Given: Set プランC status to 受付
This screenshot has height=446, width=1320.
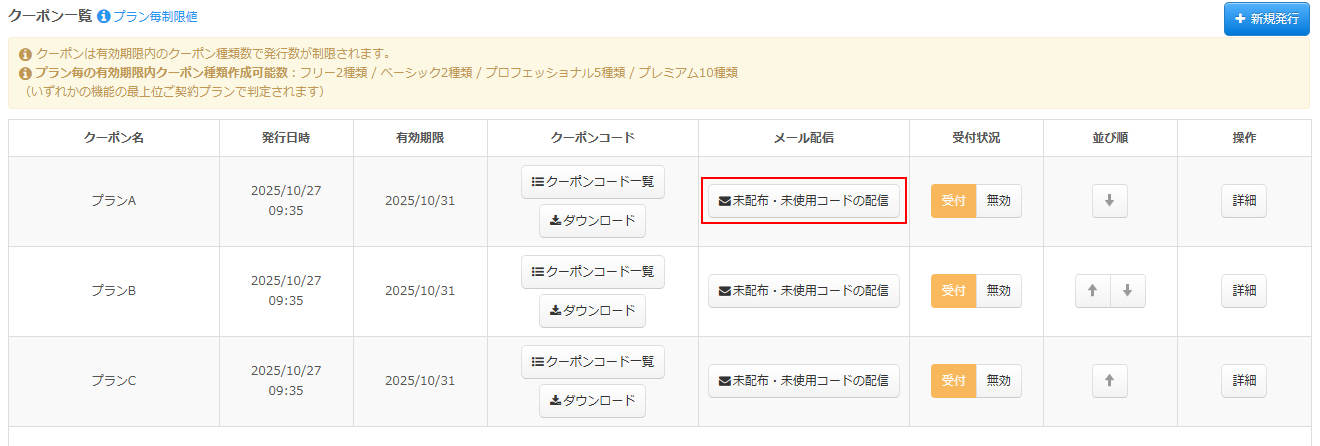Looking at the screenshot, I should [x=953, y=381].
